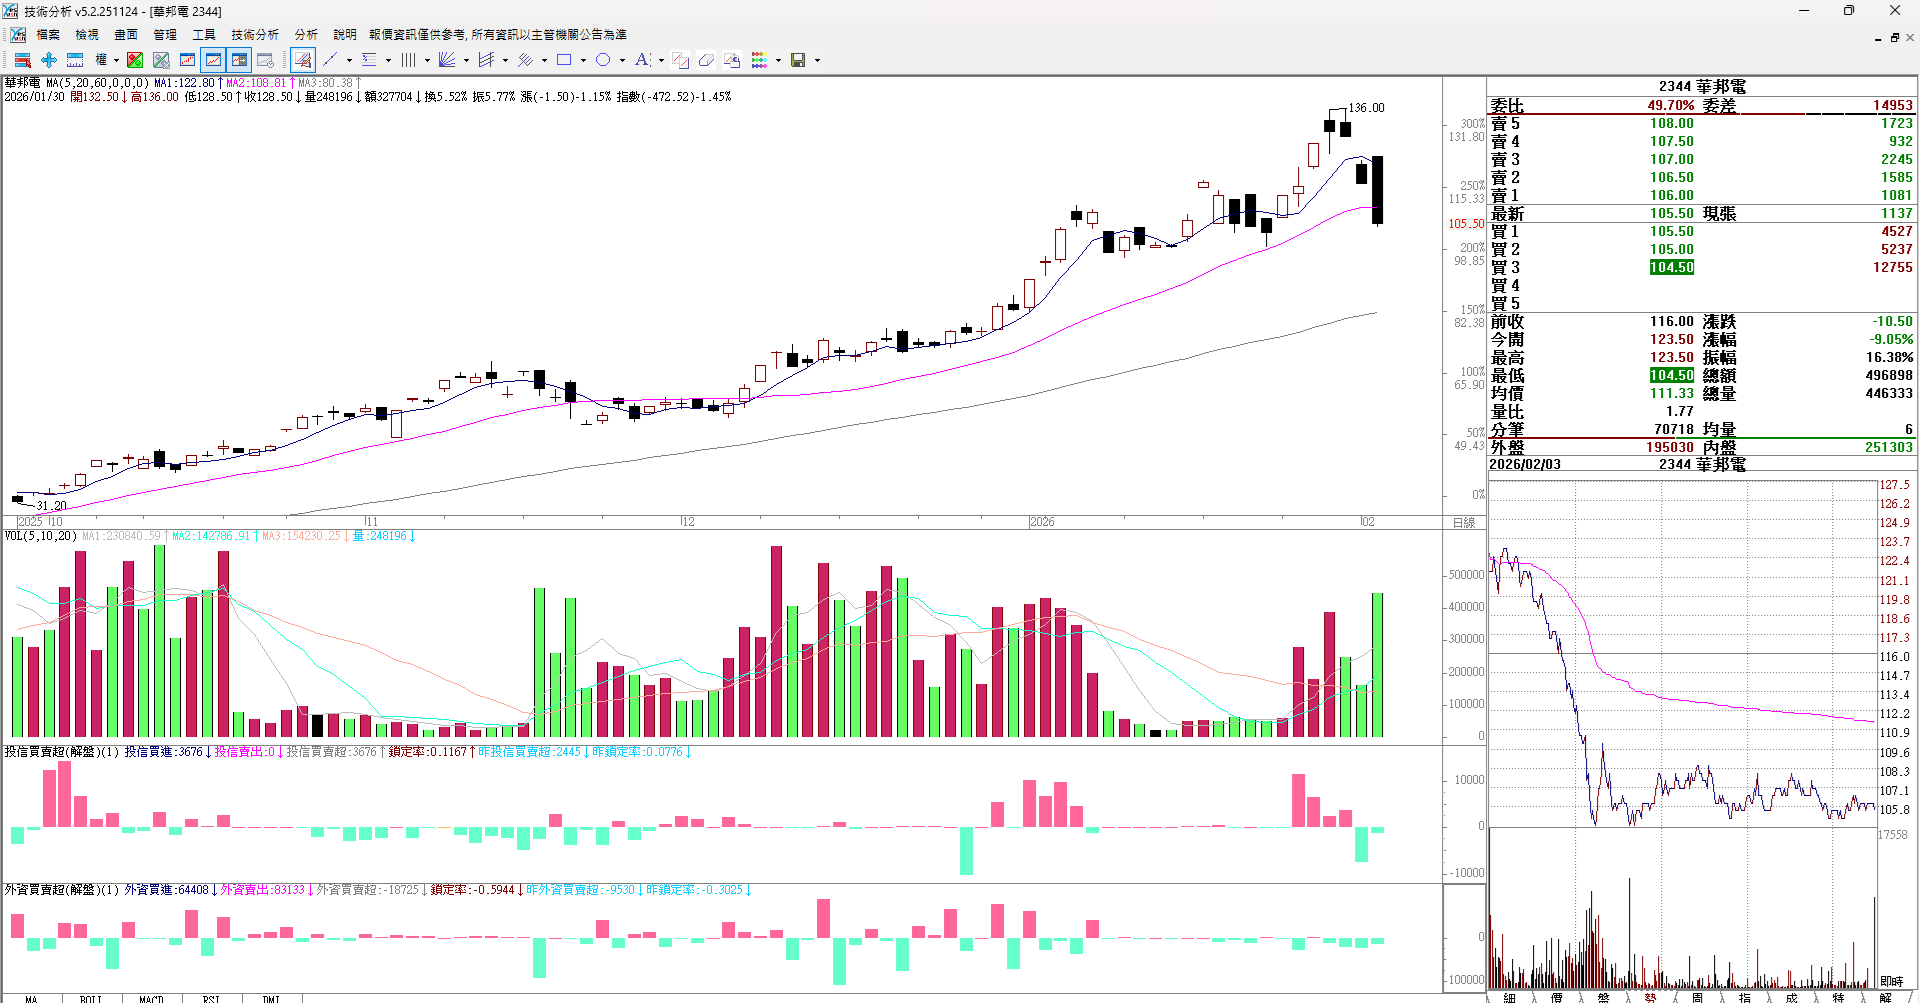The width and height of the screenshot is (1920, 1003).
Task: Open the 權 dropdown arrow
Action: click(x=116, y=60)
